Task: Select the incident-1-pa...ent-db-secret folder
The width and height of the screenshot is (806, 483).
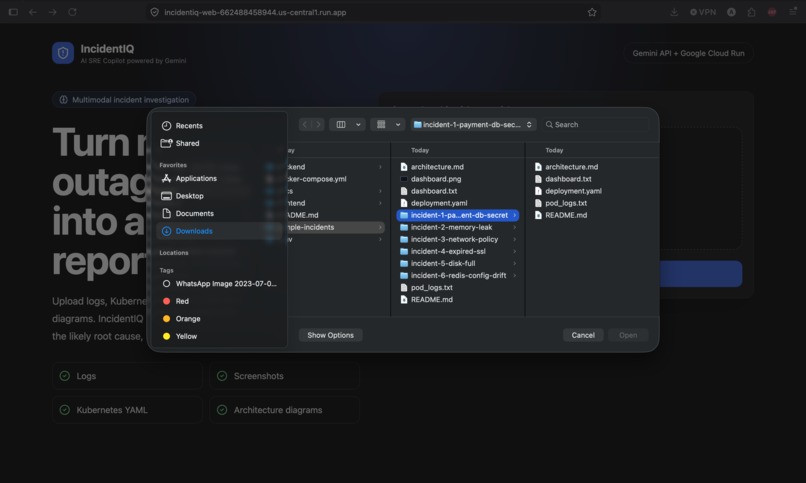Action: point(457,215)
